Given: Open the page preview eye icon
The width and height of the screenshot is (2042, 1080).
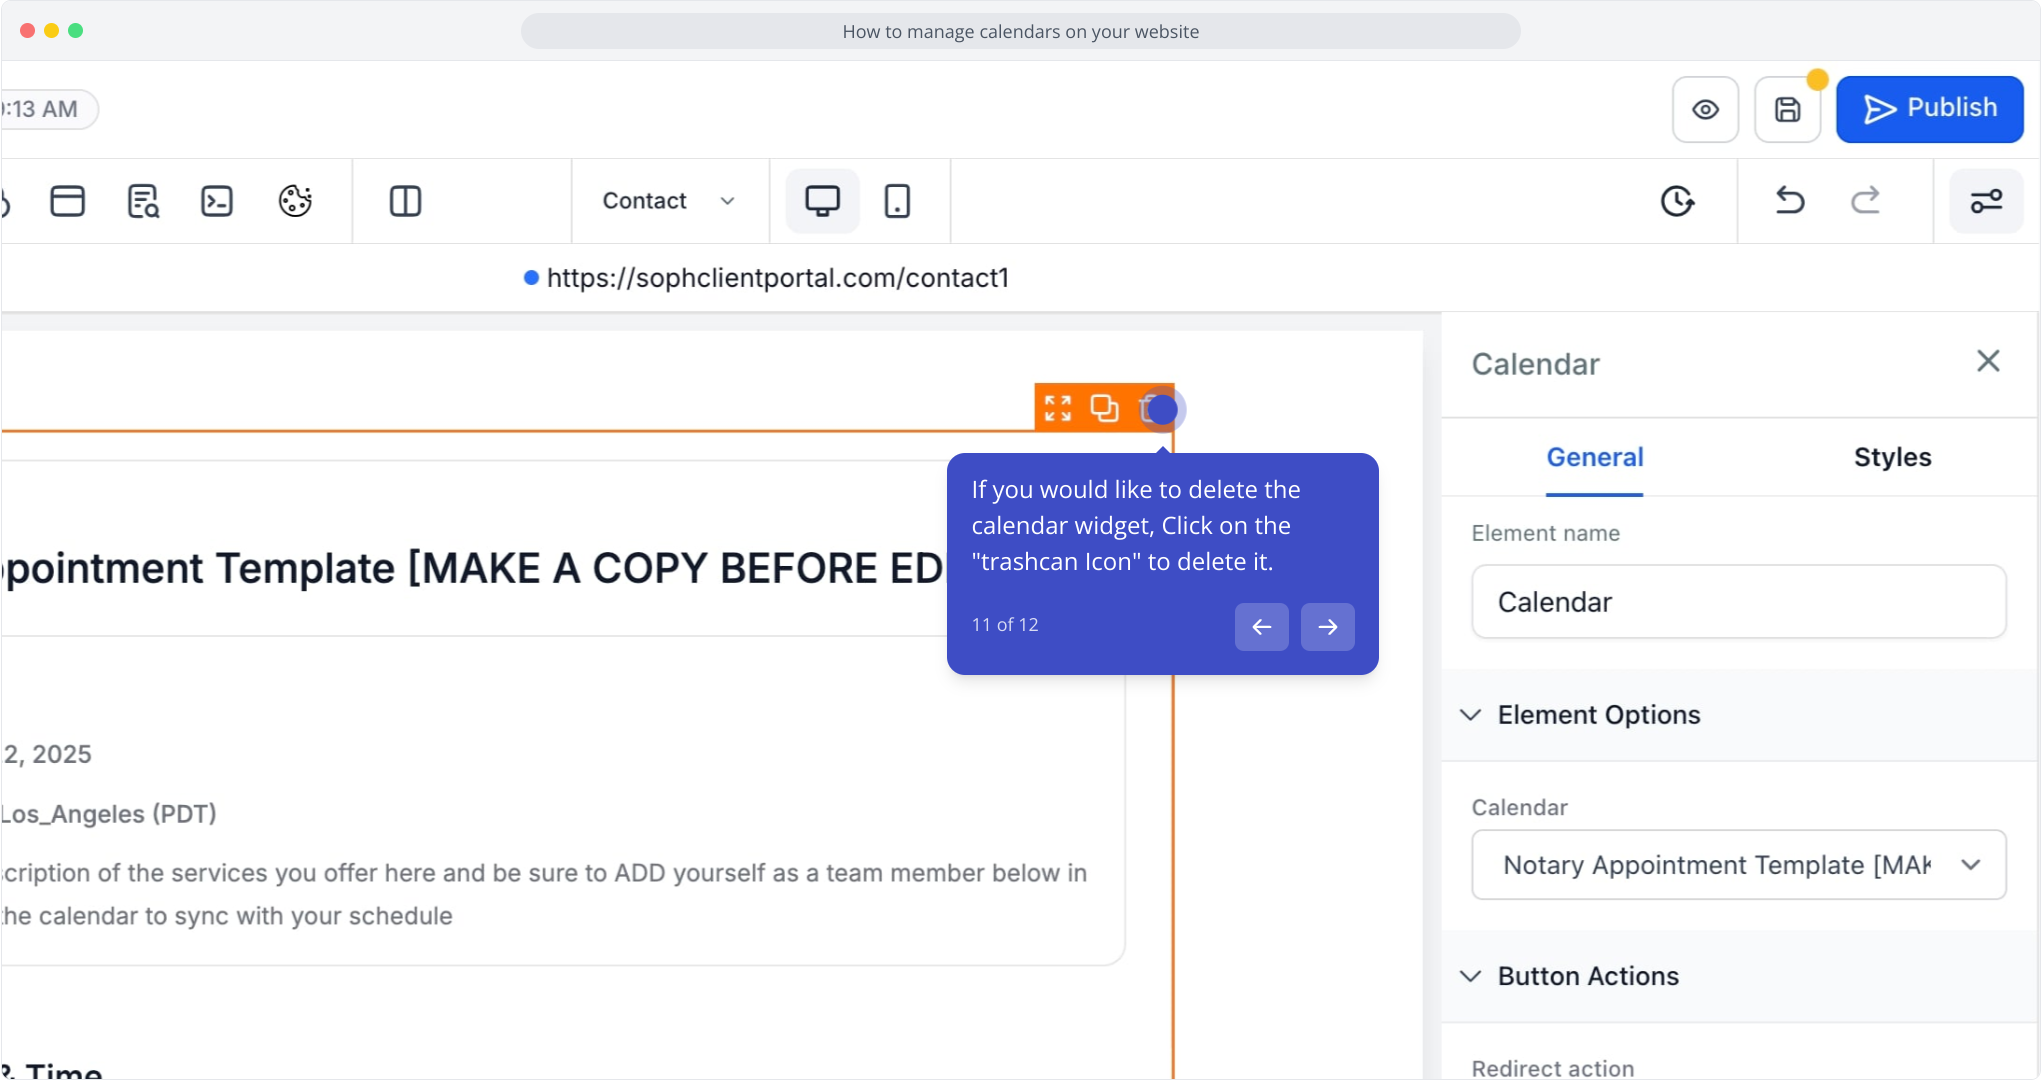Looking at the screenshot, I should click(x=1705, y=109).
